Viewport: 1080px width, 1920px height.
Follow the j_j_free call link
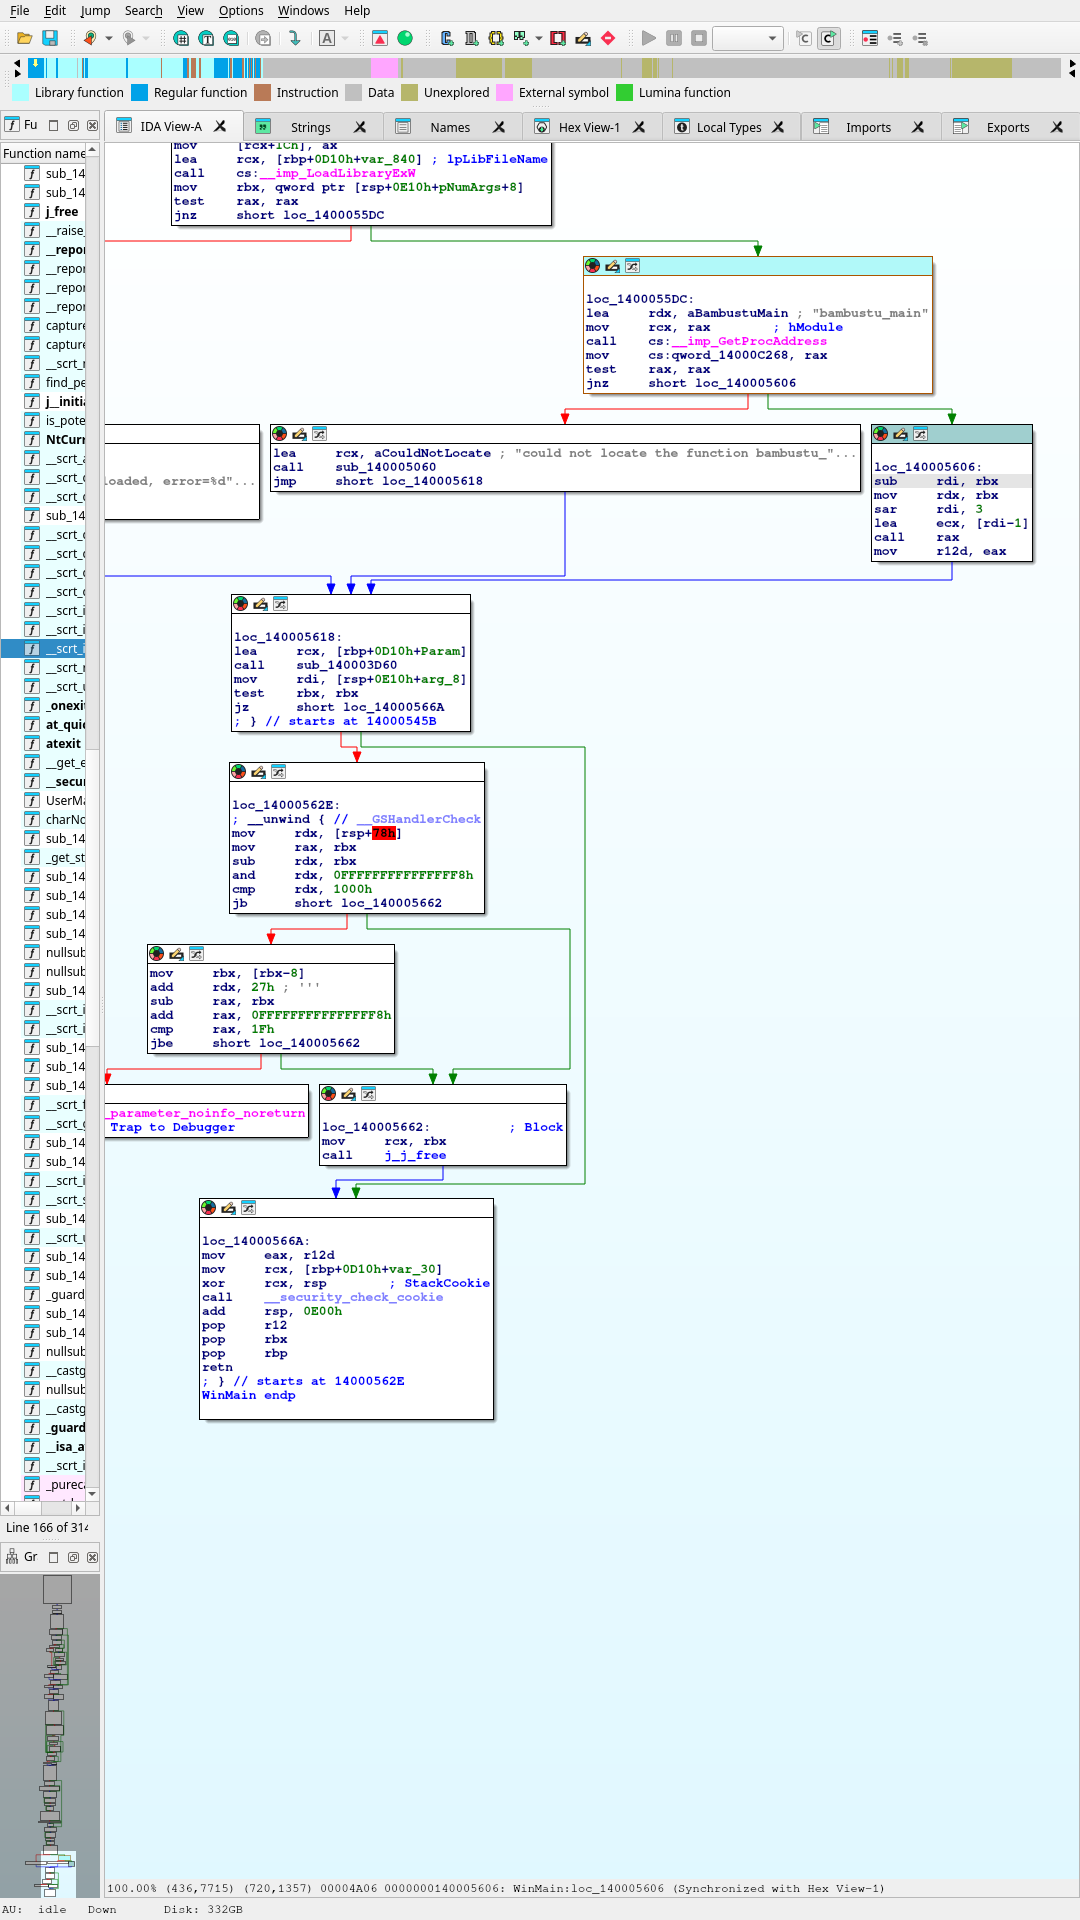415,1155
